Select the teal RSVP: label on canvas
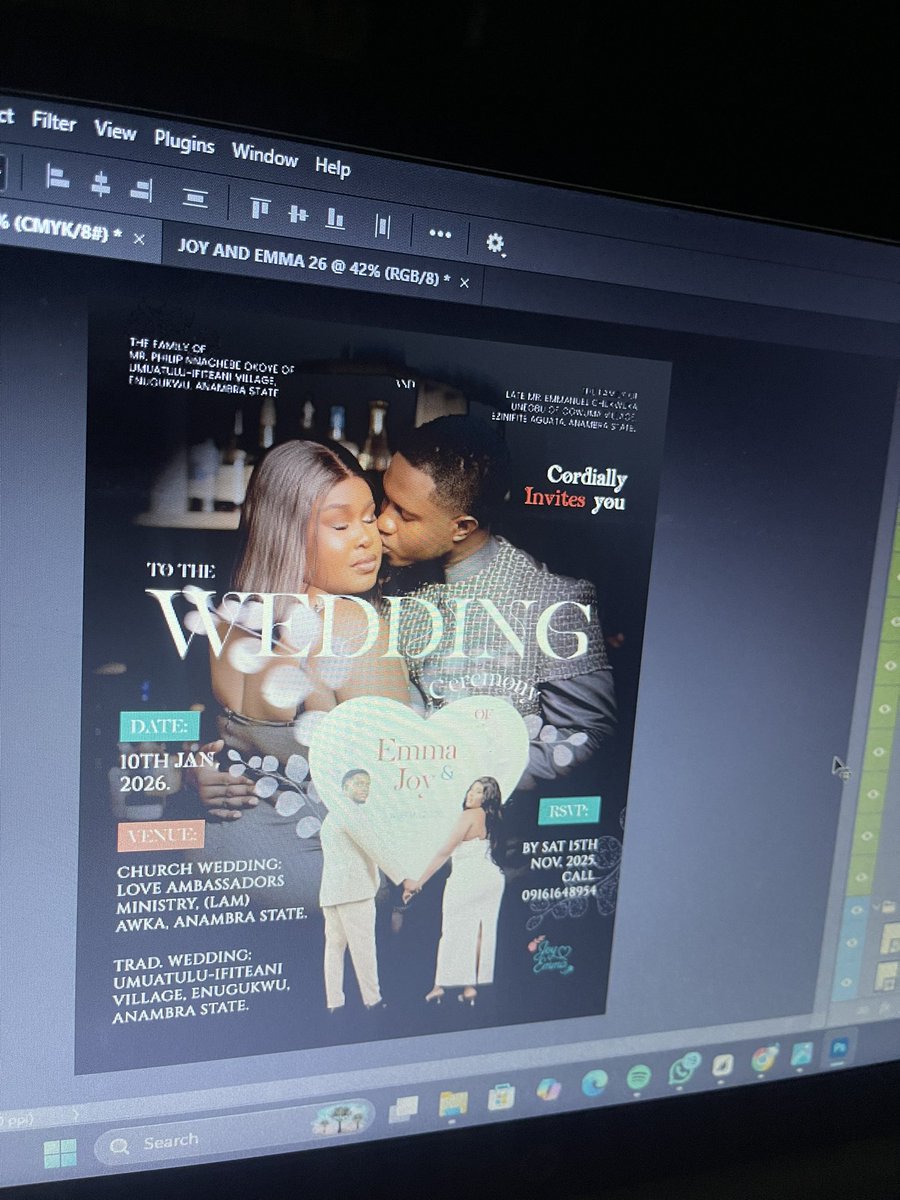900x1200 pixels. click(x=569, y=810)
